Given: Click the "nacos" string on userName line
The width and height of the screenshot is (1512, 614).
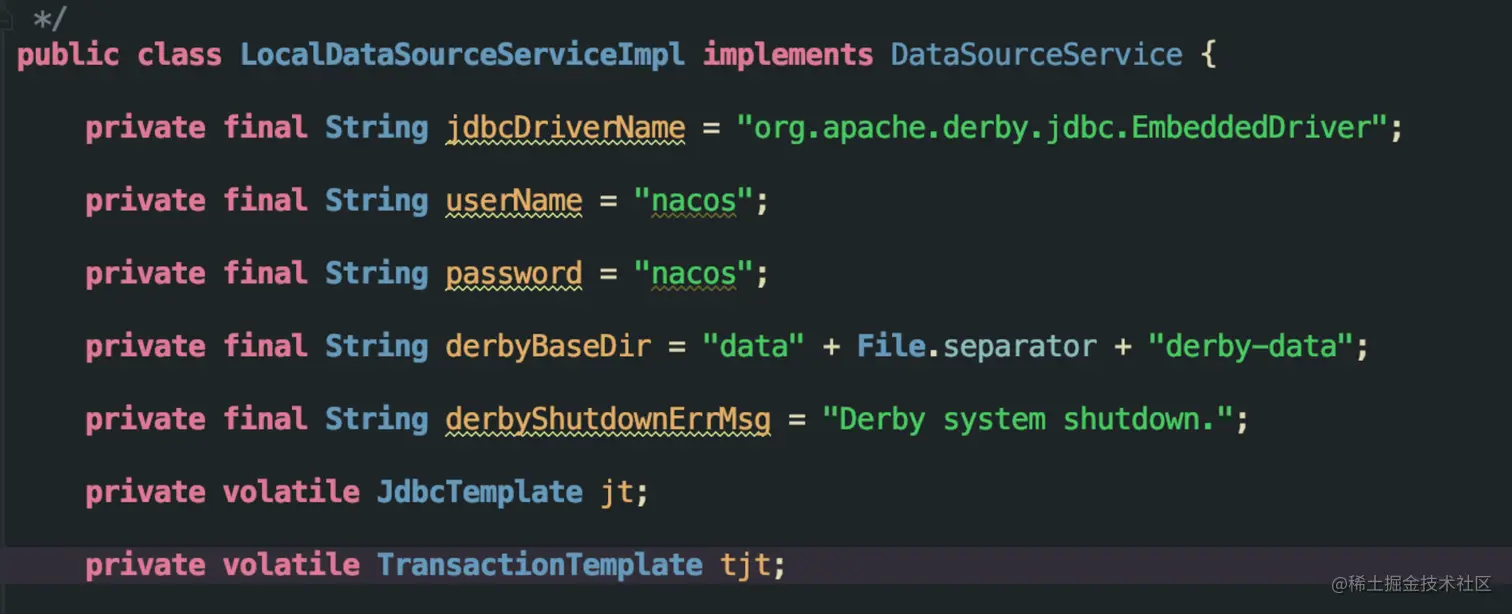Looking at the screenshot, I should [693, 201].
